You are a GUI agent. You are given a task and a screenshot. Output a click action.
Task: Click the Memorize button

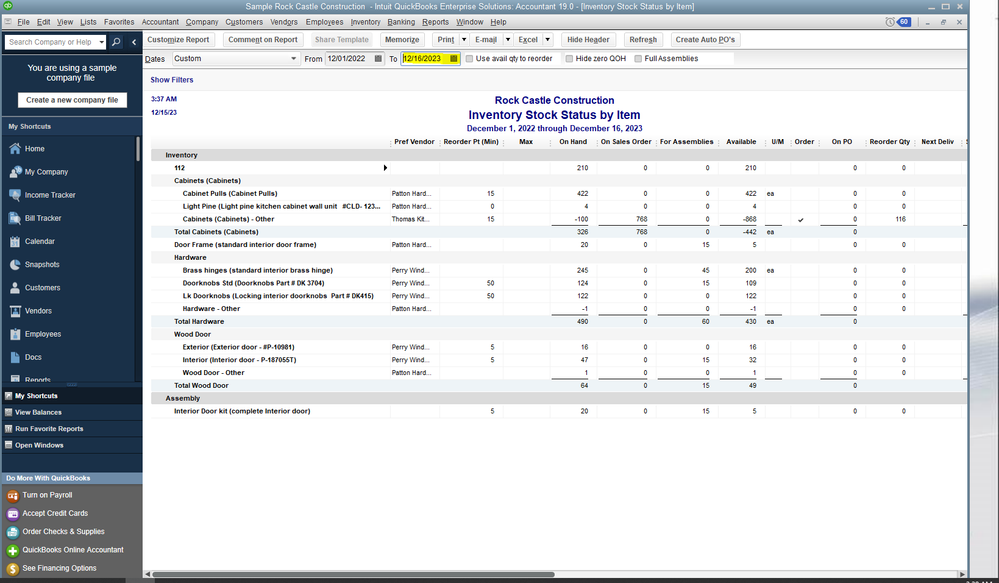click(x=402, y=40)
